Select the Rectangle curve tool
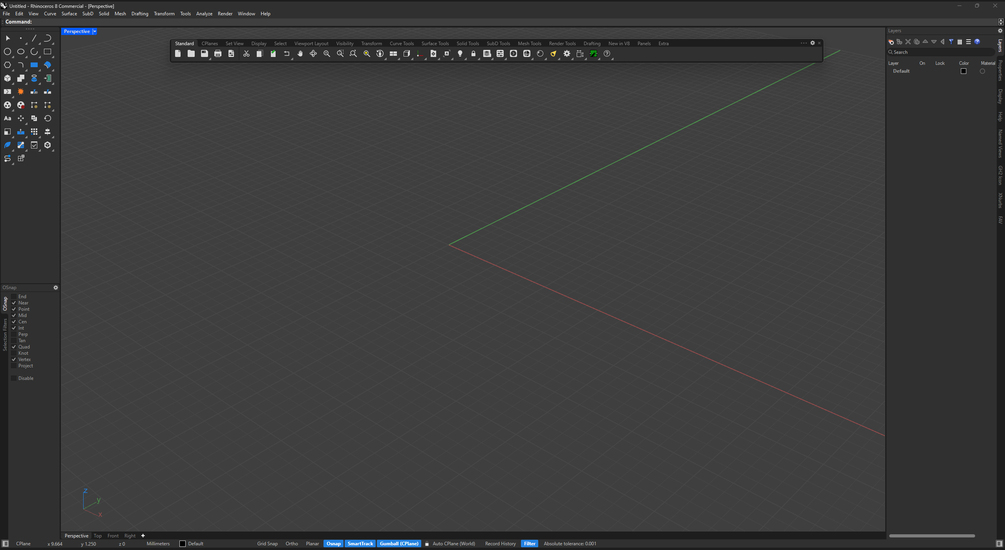The image size is (1005, 550). 47,52
